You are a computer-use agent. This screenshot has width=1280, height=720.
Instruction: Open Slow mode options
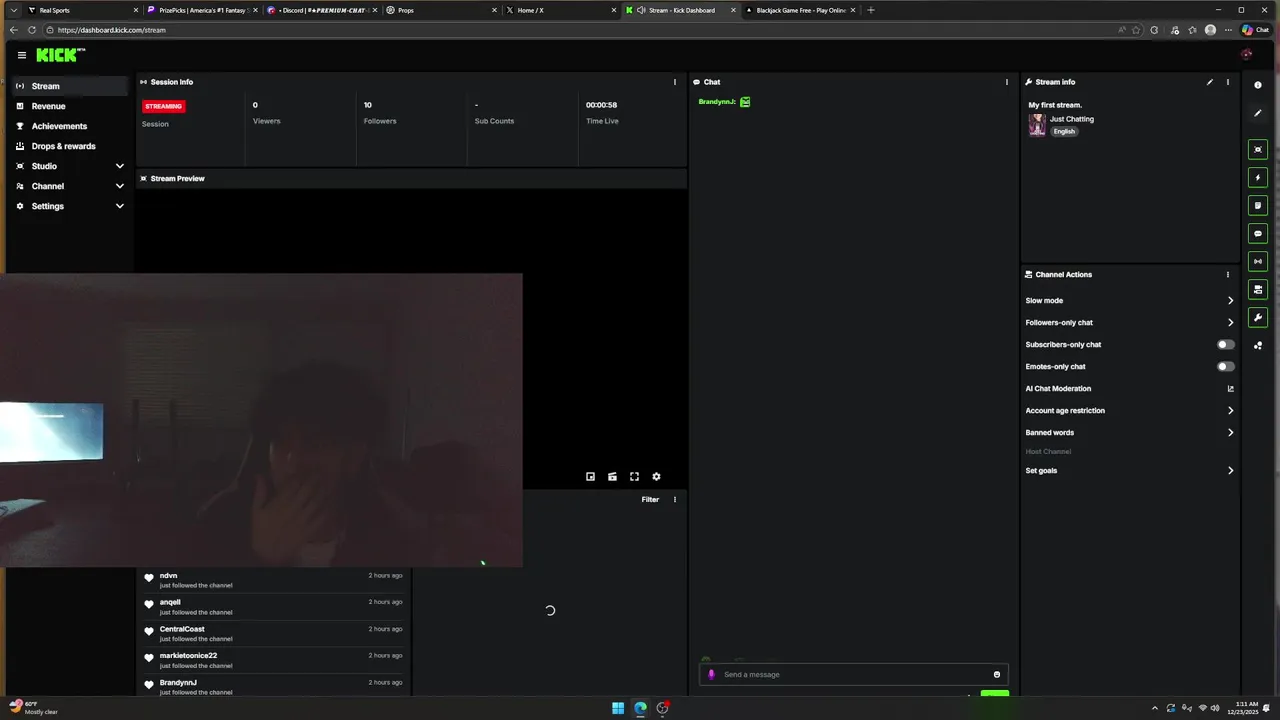coord(1130,300)
